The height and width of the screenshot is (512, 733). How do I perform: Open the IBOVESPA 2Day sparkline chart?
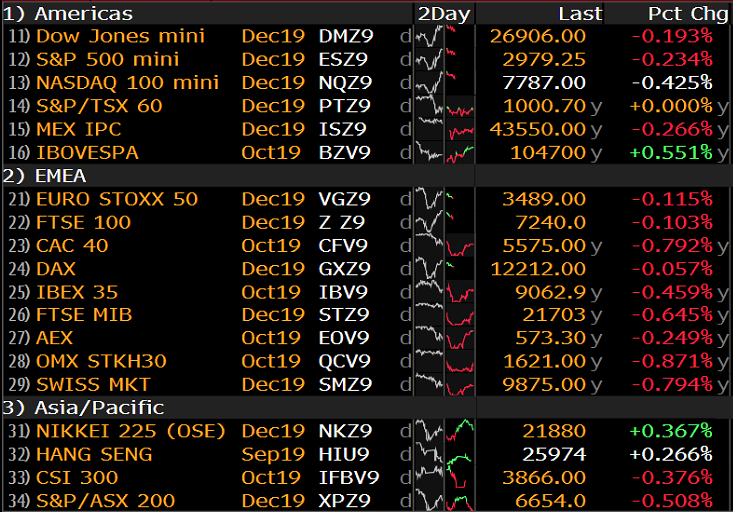click(x=444, y=152)
